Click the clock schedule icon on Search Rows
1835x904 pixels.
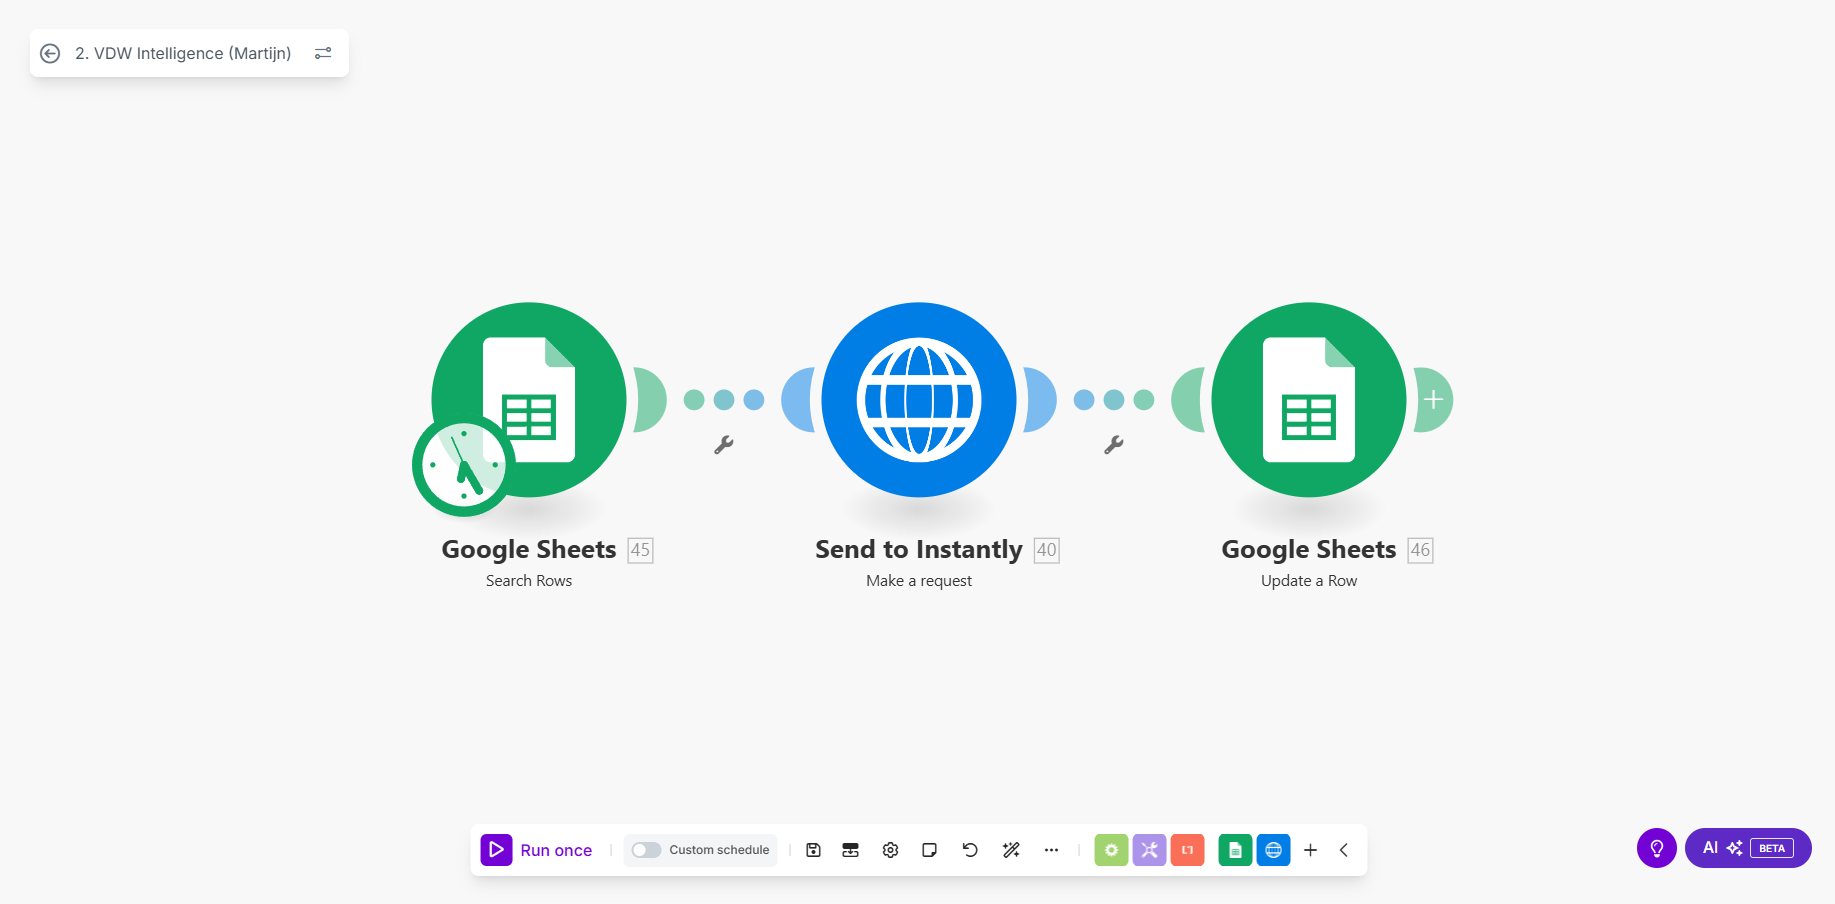coord(463,465)
